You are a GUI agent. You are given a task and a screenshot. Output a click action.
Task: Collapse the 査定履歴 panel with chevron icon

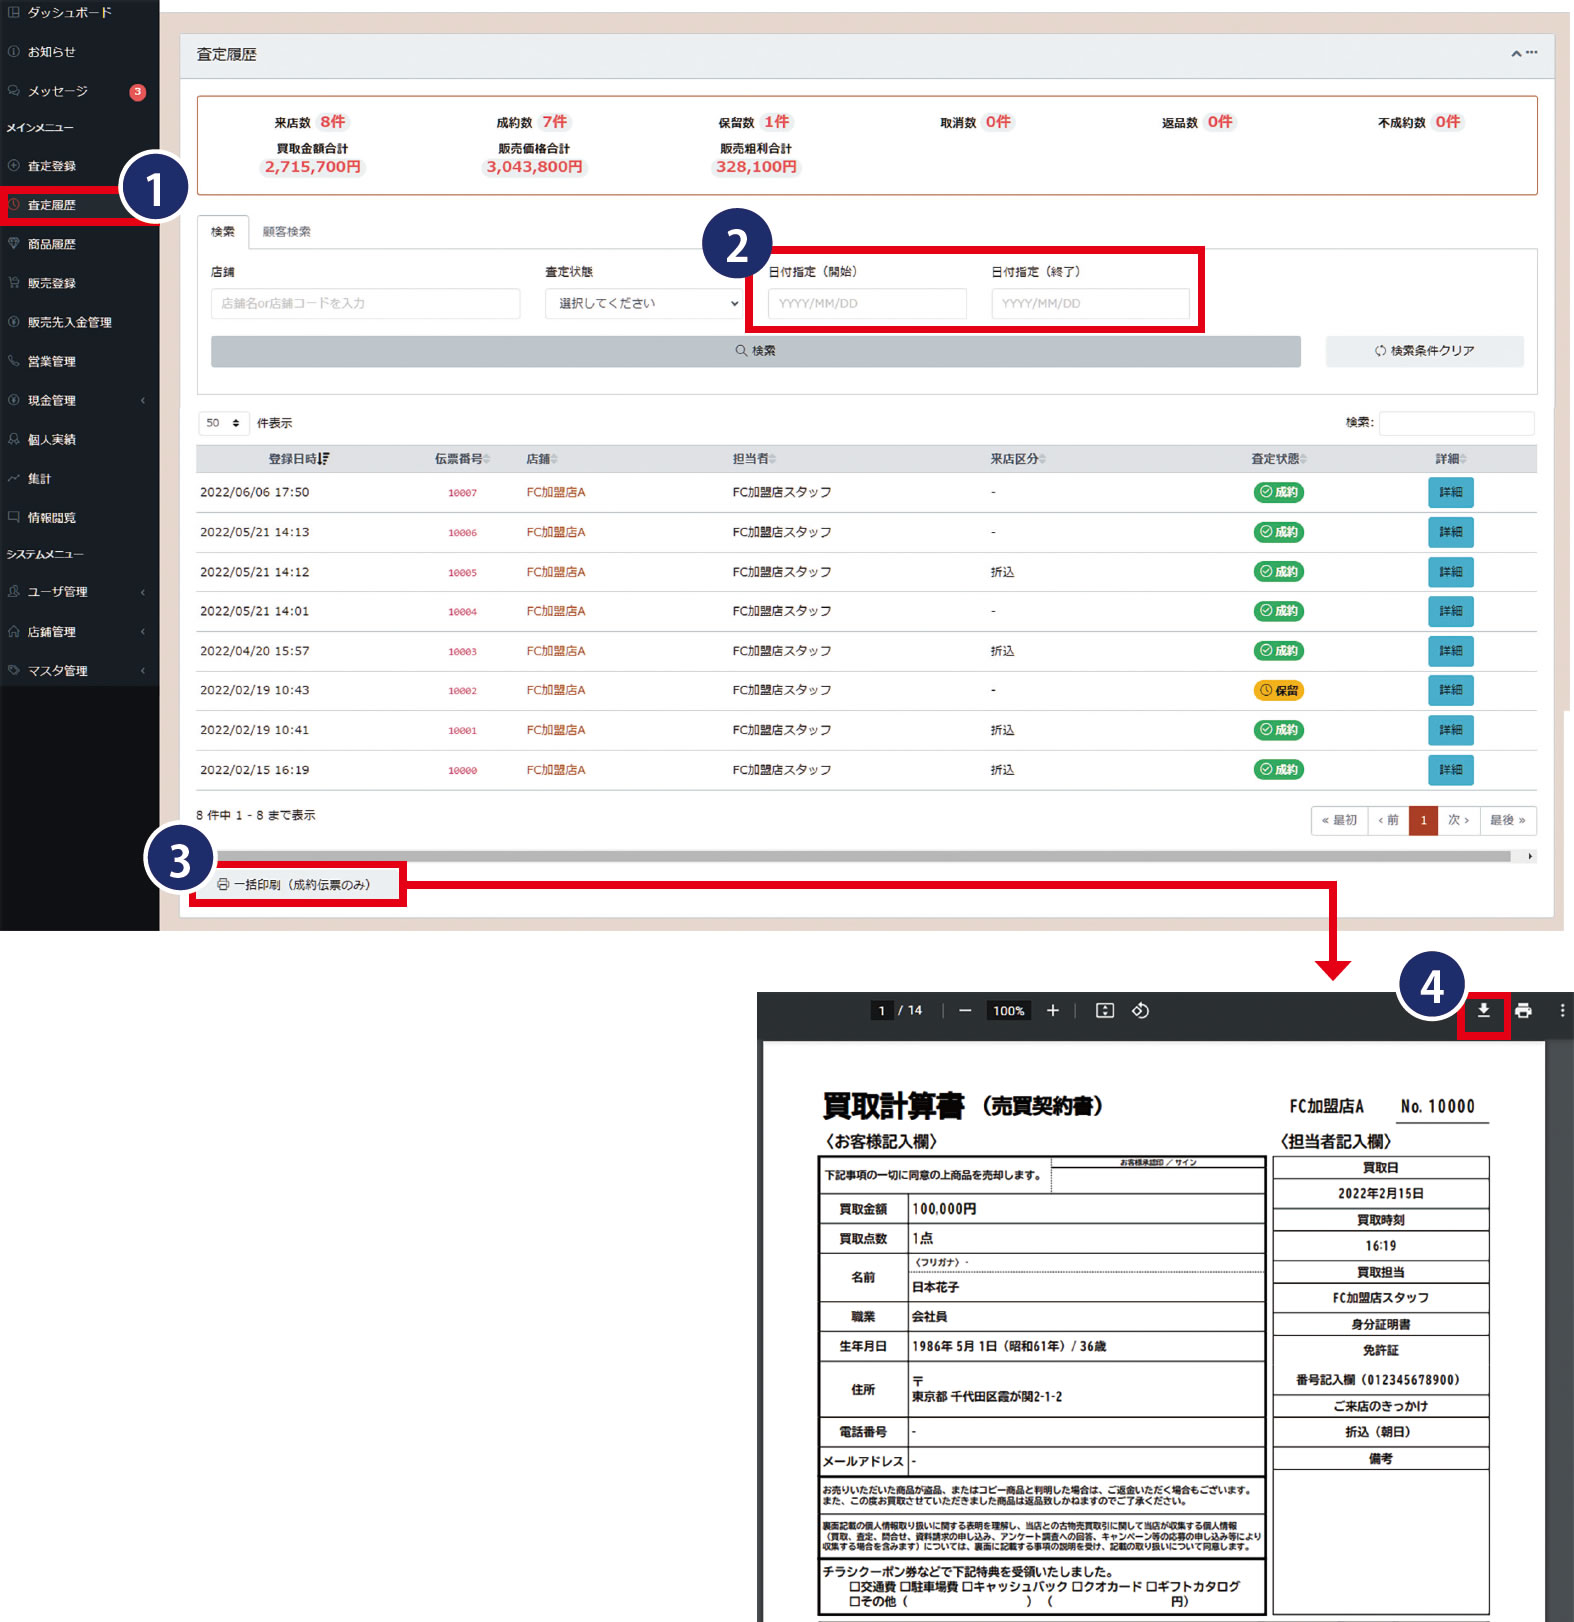click(1516, 54)
